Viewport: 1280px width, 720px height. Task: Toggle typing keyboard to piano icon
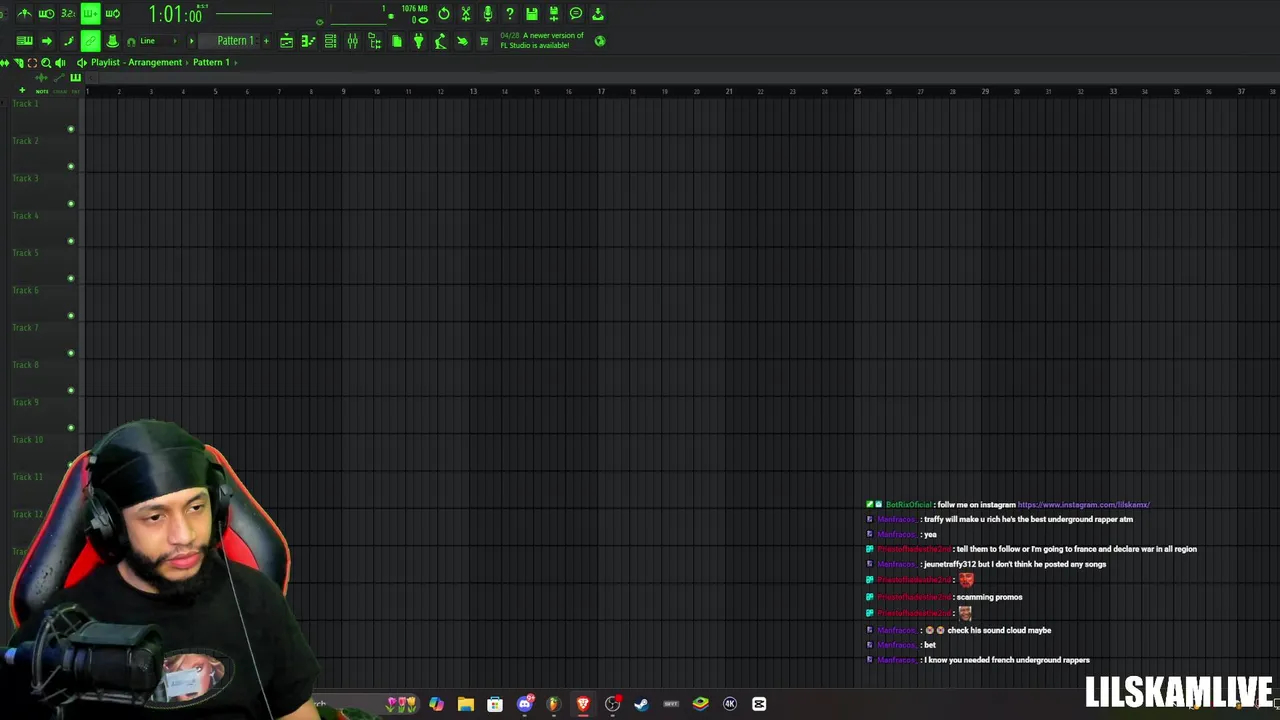[24, 41]
